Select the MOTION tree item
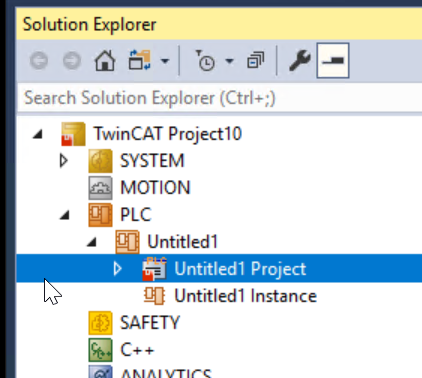 click(x=155, y=188)
